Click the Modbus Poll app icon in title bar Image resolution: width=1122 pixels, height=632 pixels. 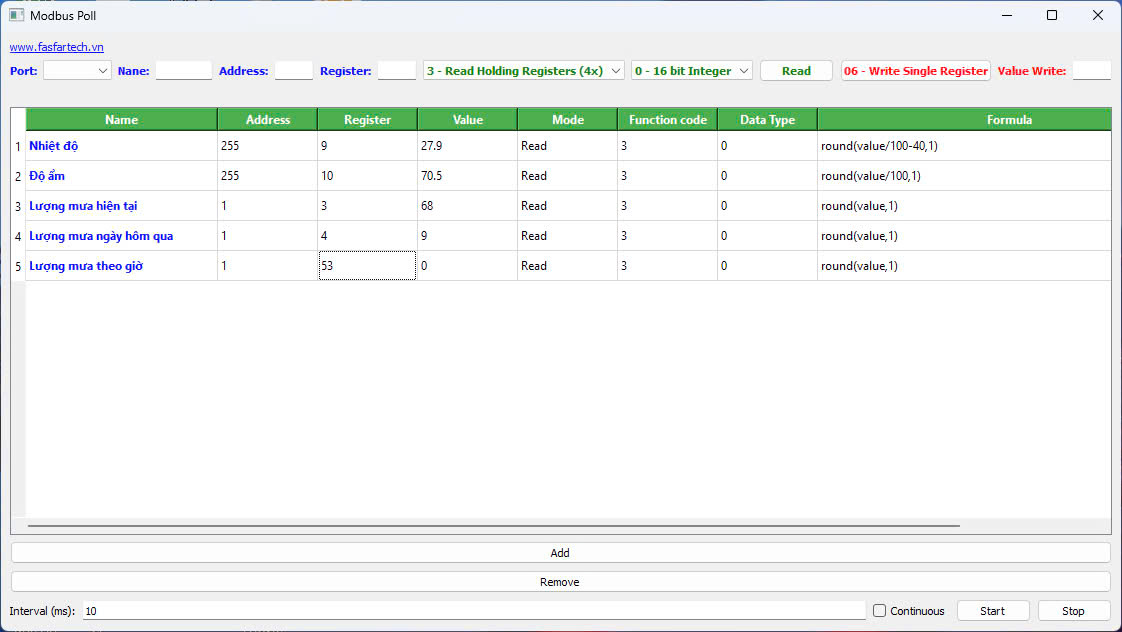coord(16,15)
